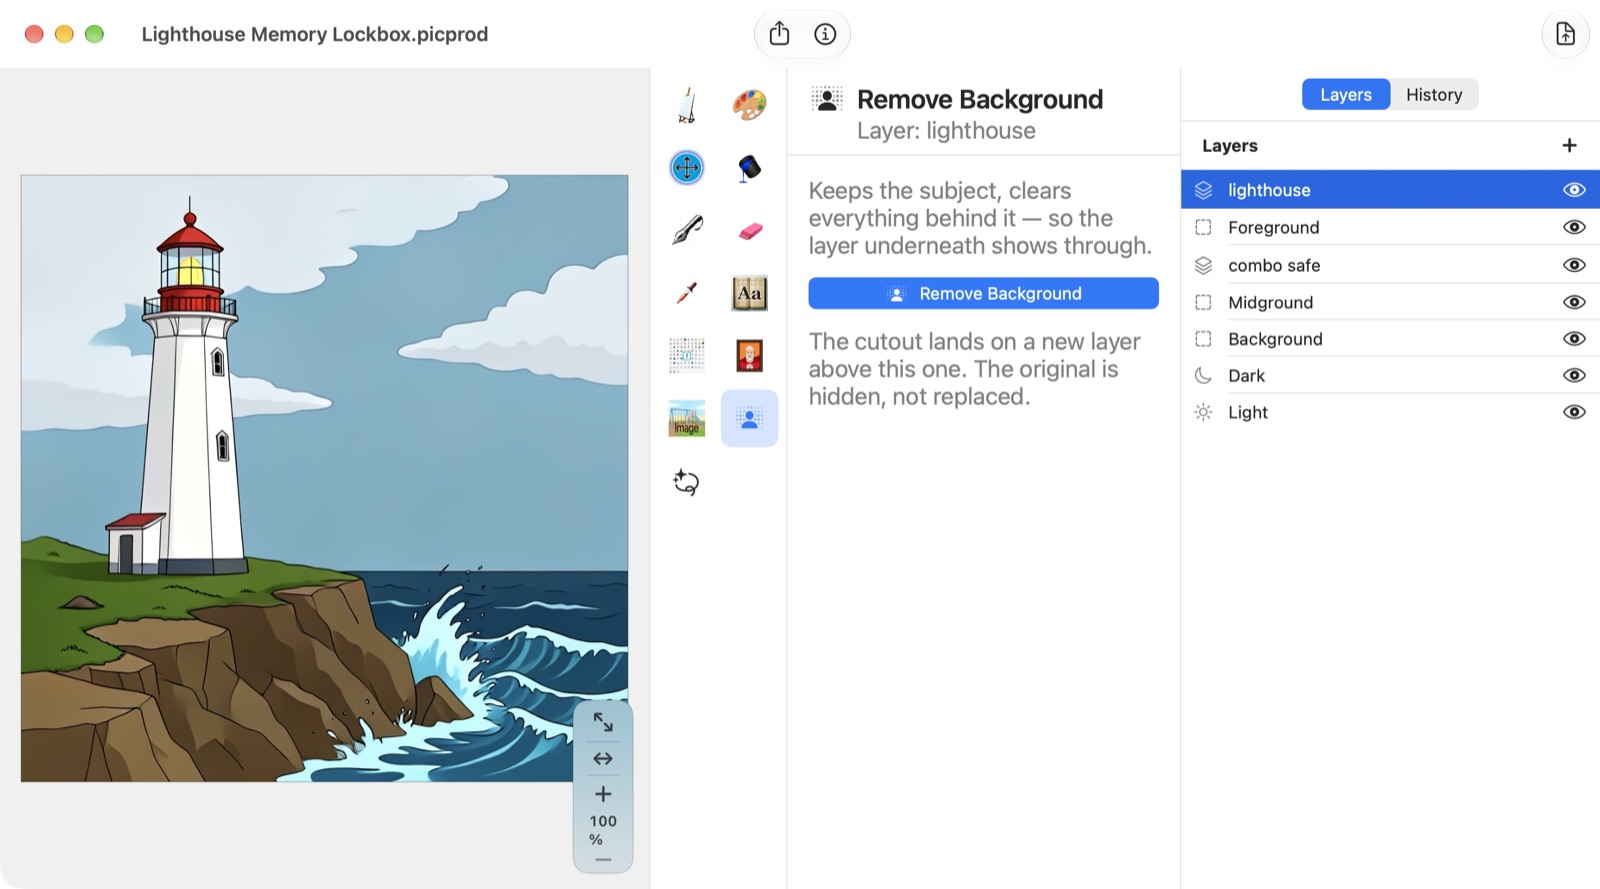Add a new layer with plus
Image resolution: width=1600 pixels, height=889 pixels.
(1569, 146)
